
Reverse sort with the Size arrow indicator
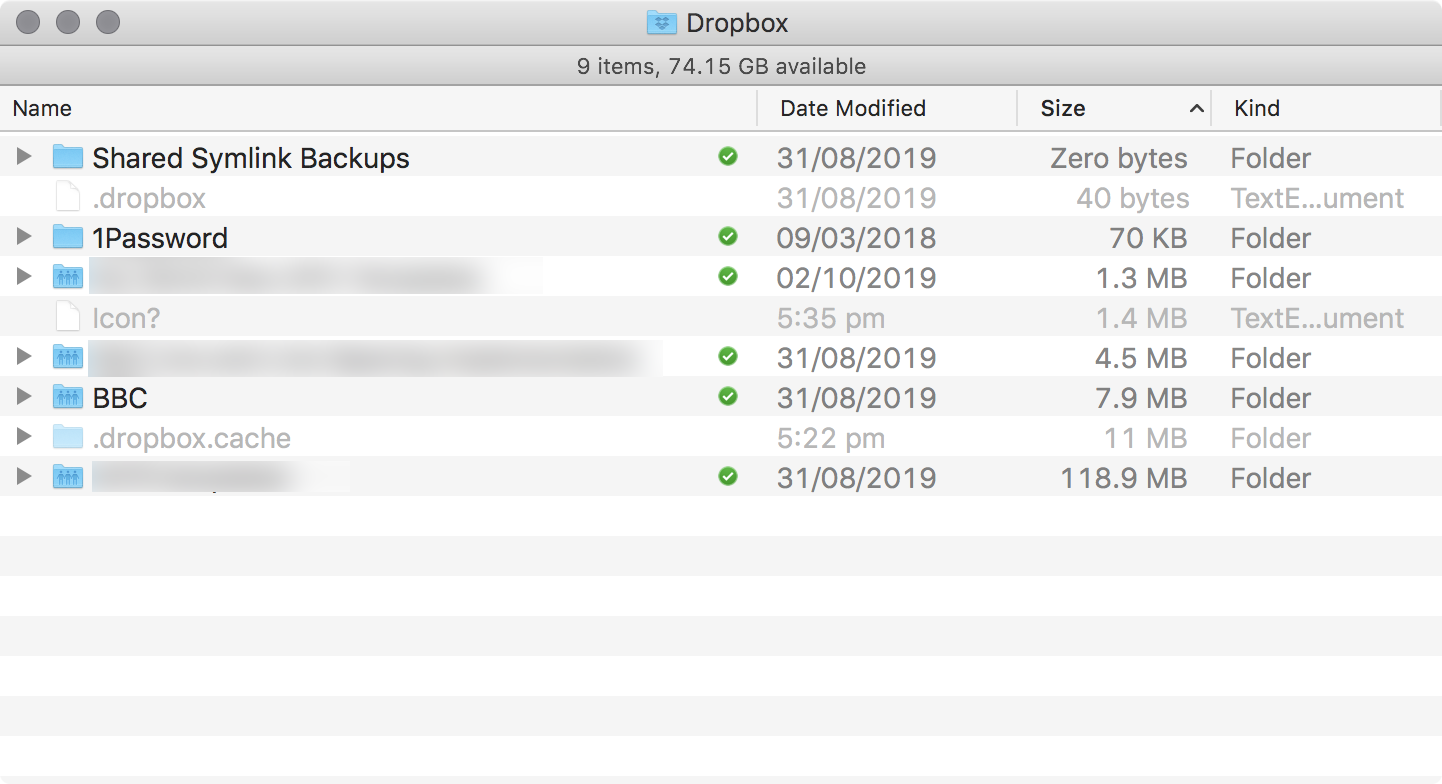[1196, 108]
